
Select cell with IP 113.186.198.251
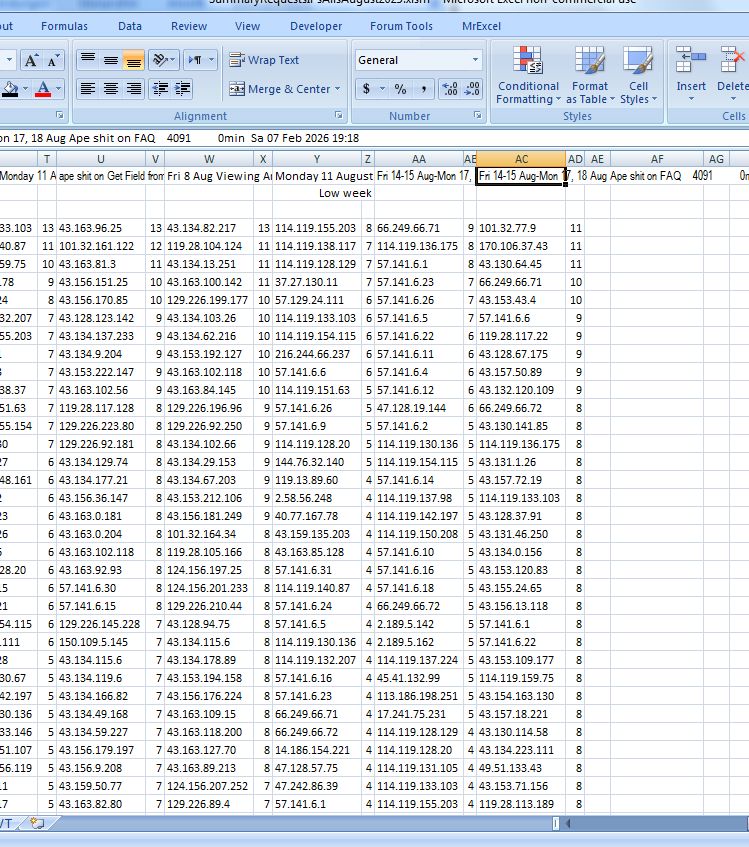[x=419, y=696]
